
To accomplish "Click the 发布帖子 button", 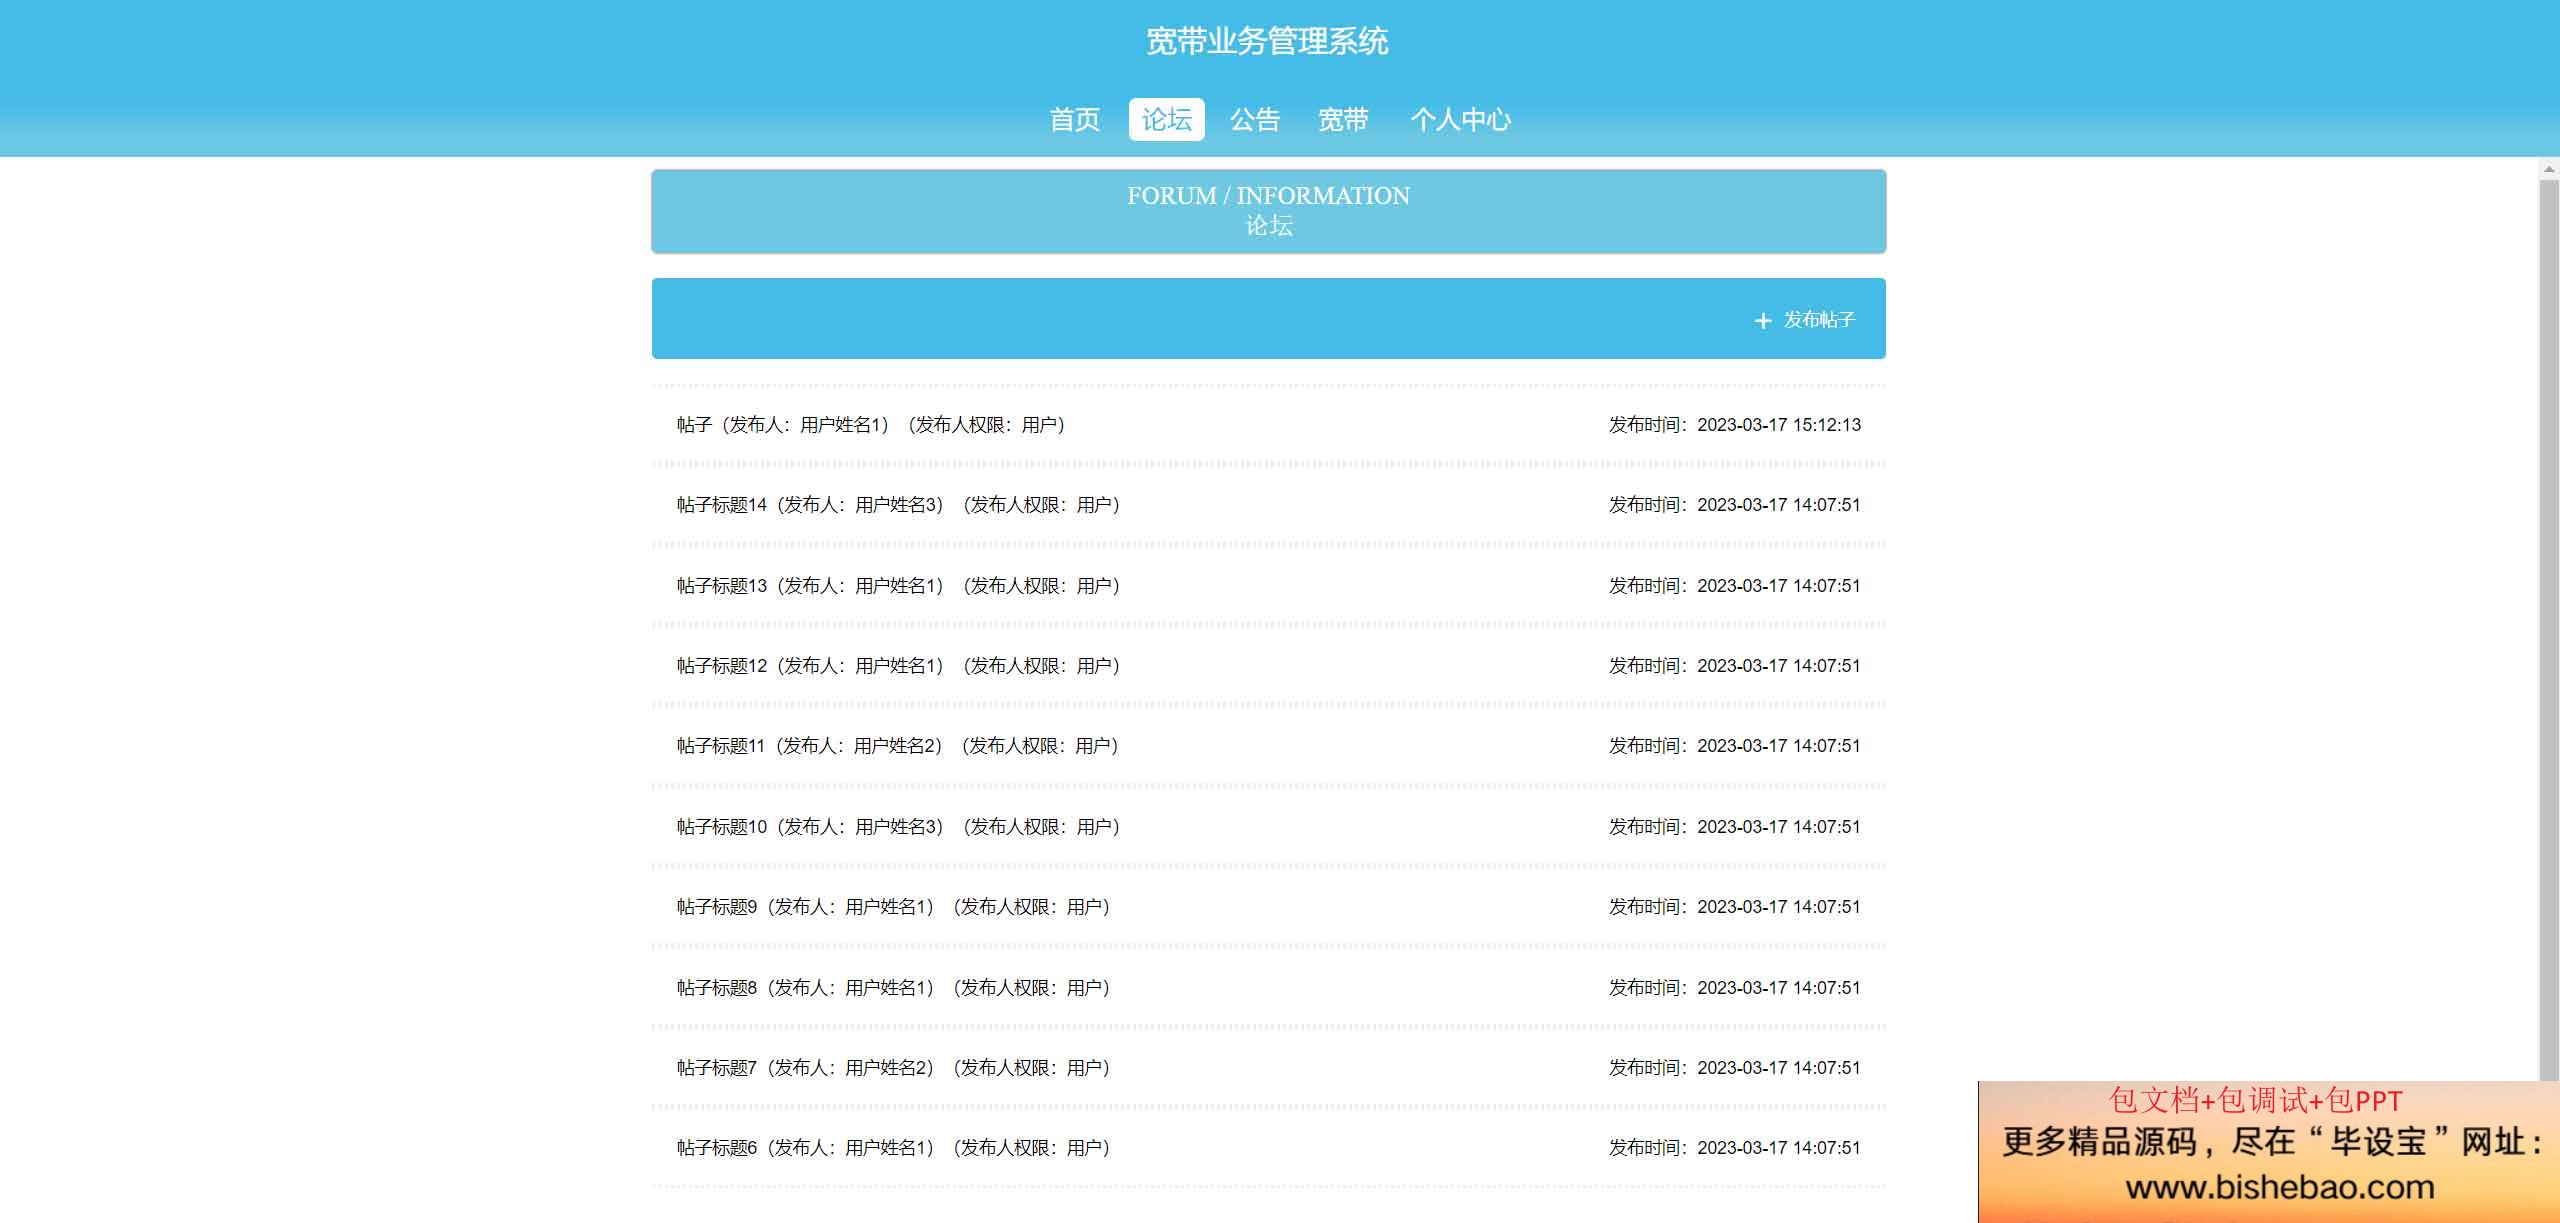I will coord(1805,320).
